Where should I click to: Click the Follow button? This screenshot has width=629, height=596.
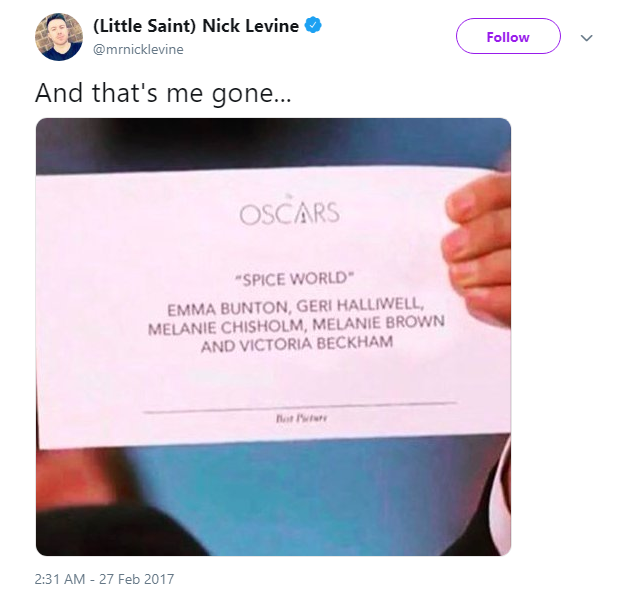click(x=508, y=36)
